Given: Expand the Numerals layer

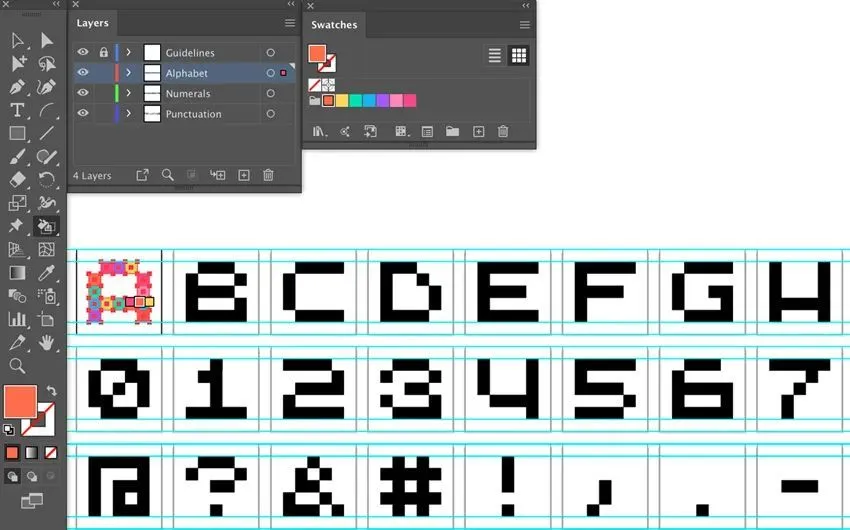Looking at the screenshot, I should (129, 93).
